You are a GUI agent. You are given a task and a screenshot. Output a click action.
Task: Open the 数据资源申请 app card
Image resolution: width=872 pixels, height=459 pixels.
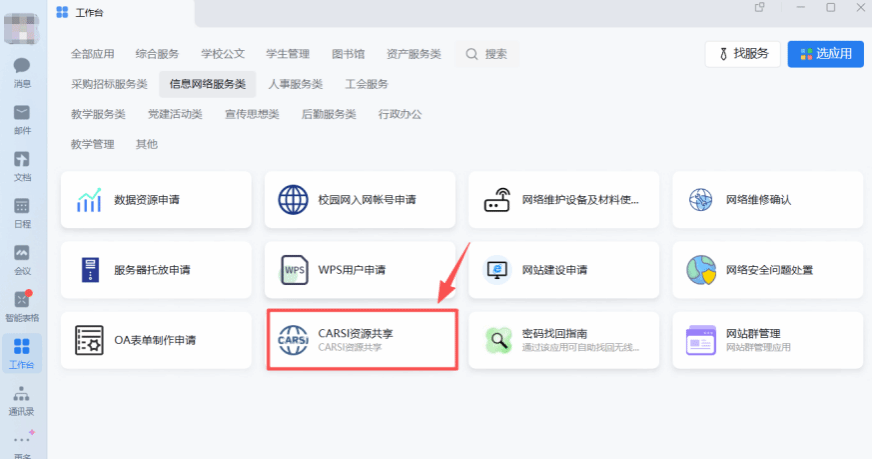[156, 200]
